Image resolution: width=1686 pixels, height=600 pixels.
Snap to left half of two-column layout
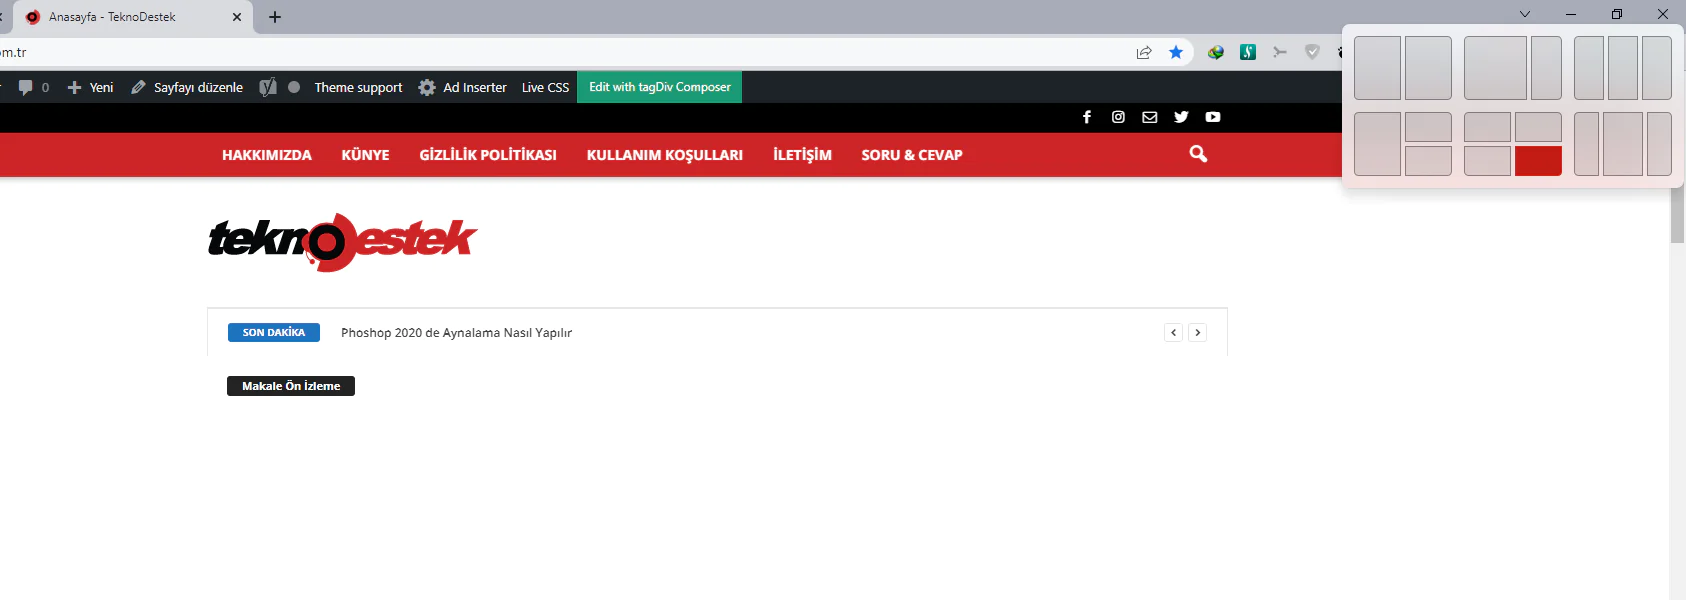point(1377,68)
